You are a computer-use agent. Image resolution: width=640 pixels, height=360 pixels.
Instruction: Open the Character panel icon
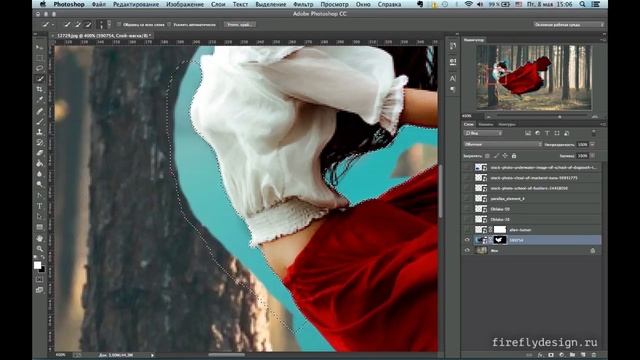pos(453,78)
